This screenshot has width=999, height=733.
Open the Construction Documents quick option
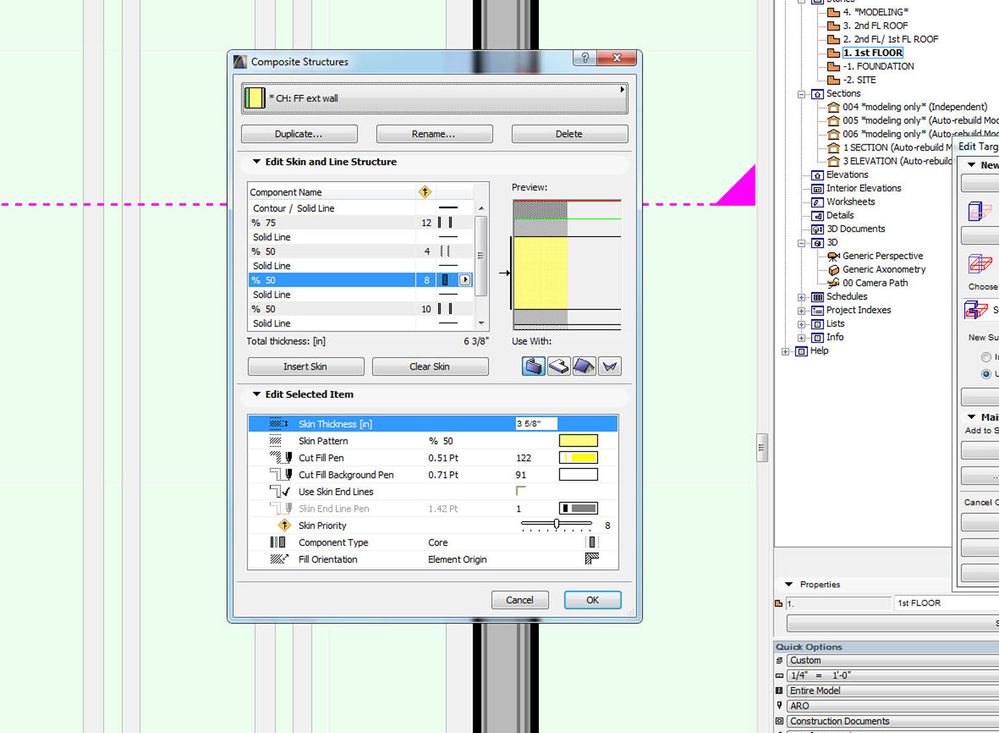pos(892,722)
